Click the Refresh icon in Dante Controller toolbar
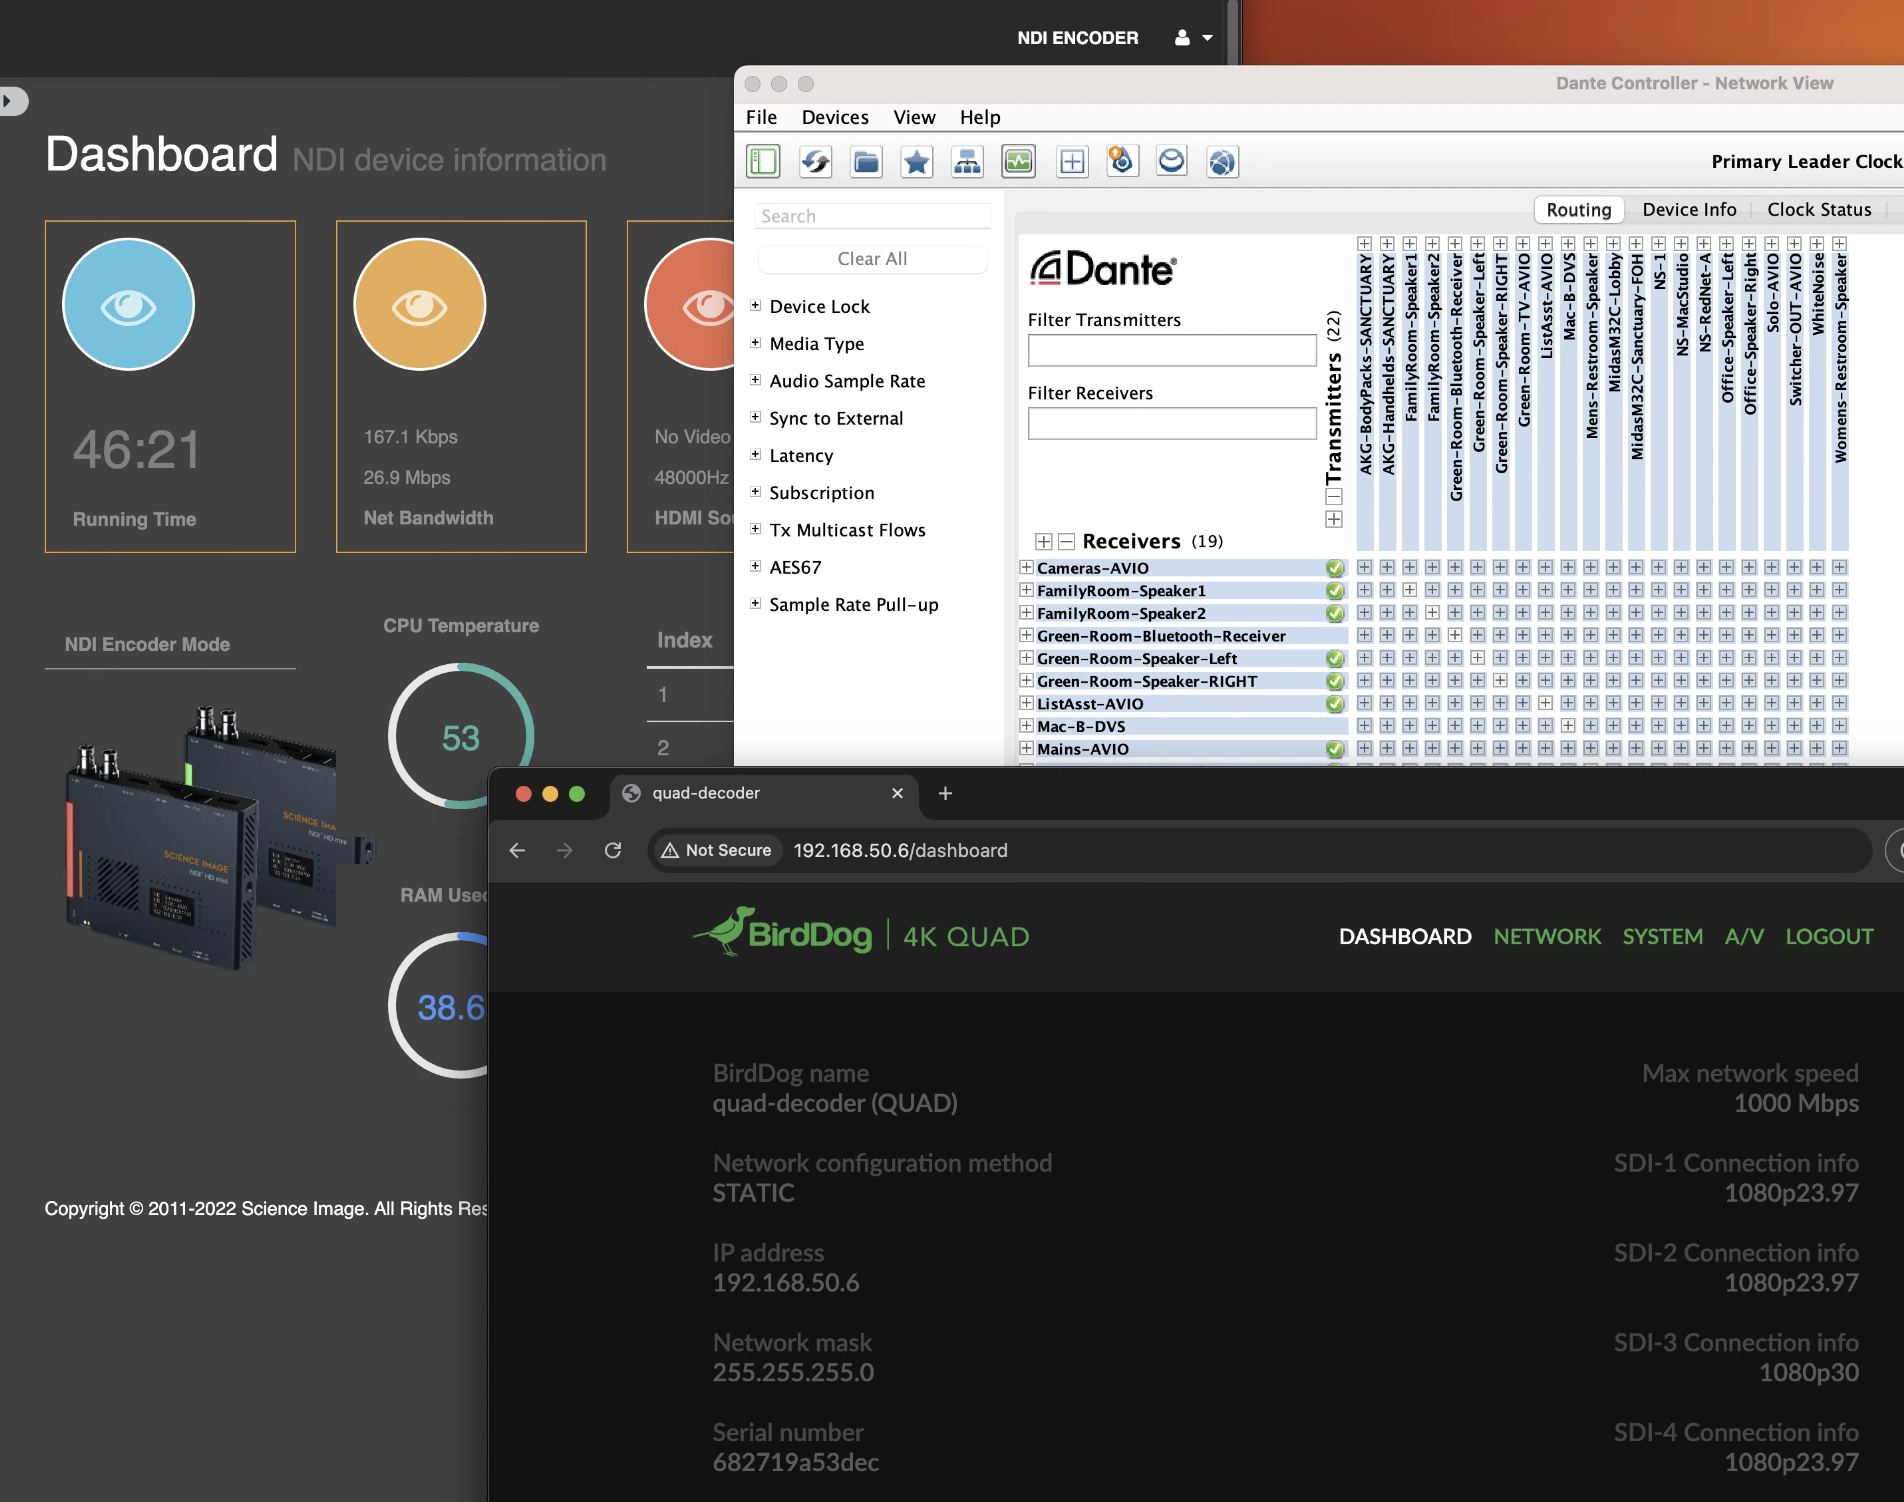Image resolution: width=1904 pixels, height=1502 pixels. [815, 160]
